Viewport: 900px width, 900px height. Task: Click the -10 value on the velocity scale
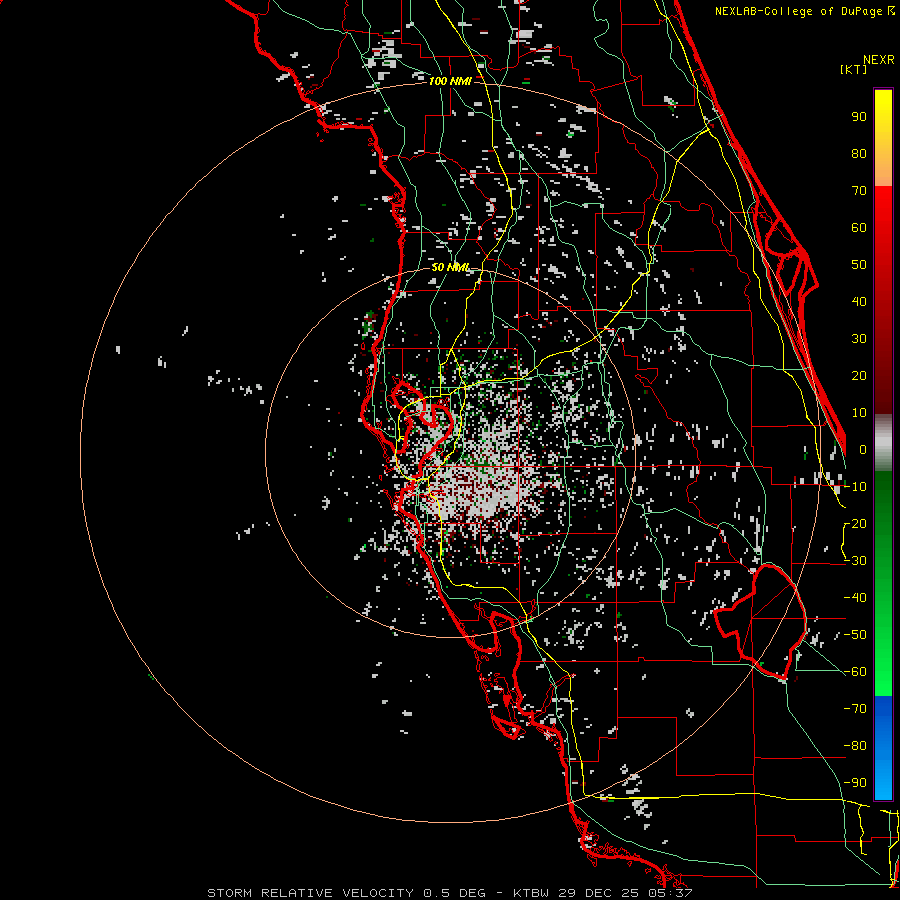pos(855,487)
